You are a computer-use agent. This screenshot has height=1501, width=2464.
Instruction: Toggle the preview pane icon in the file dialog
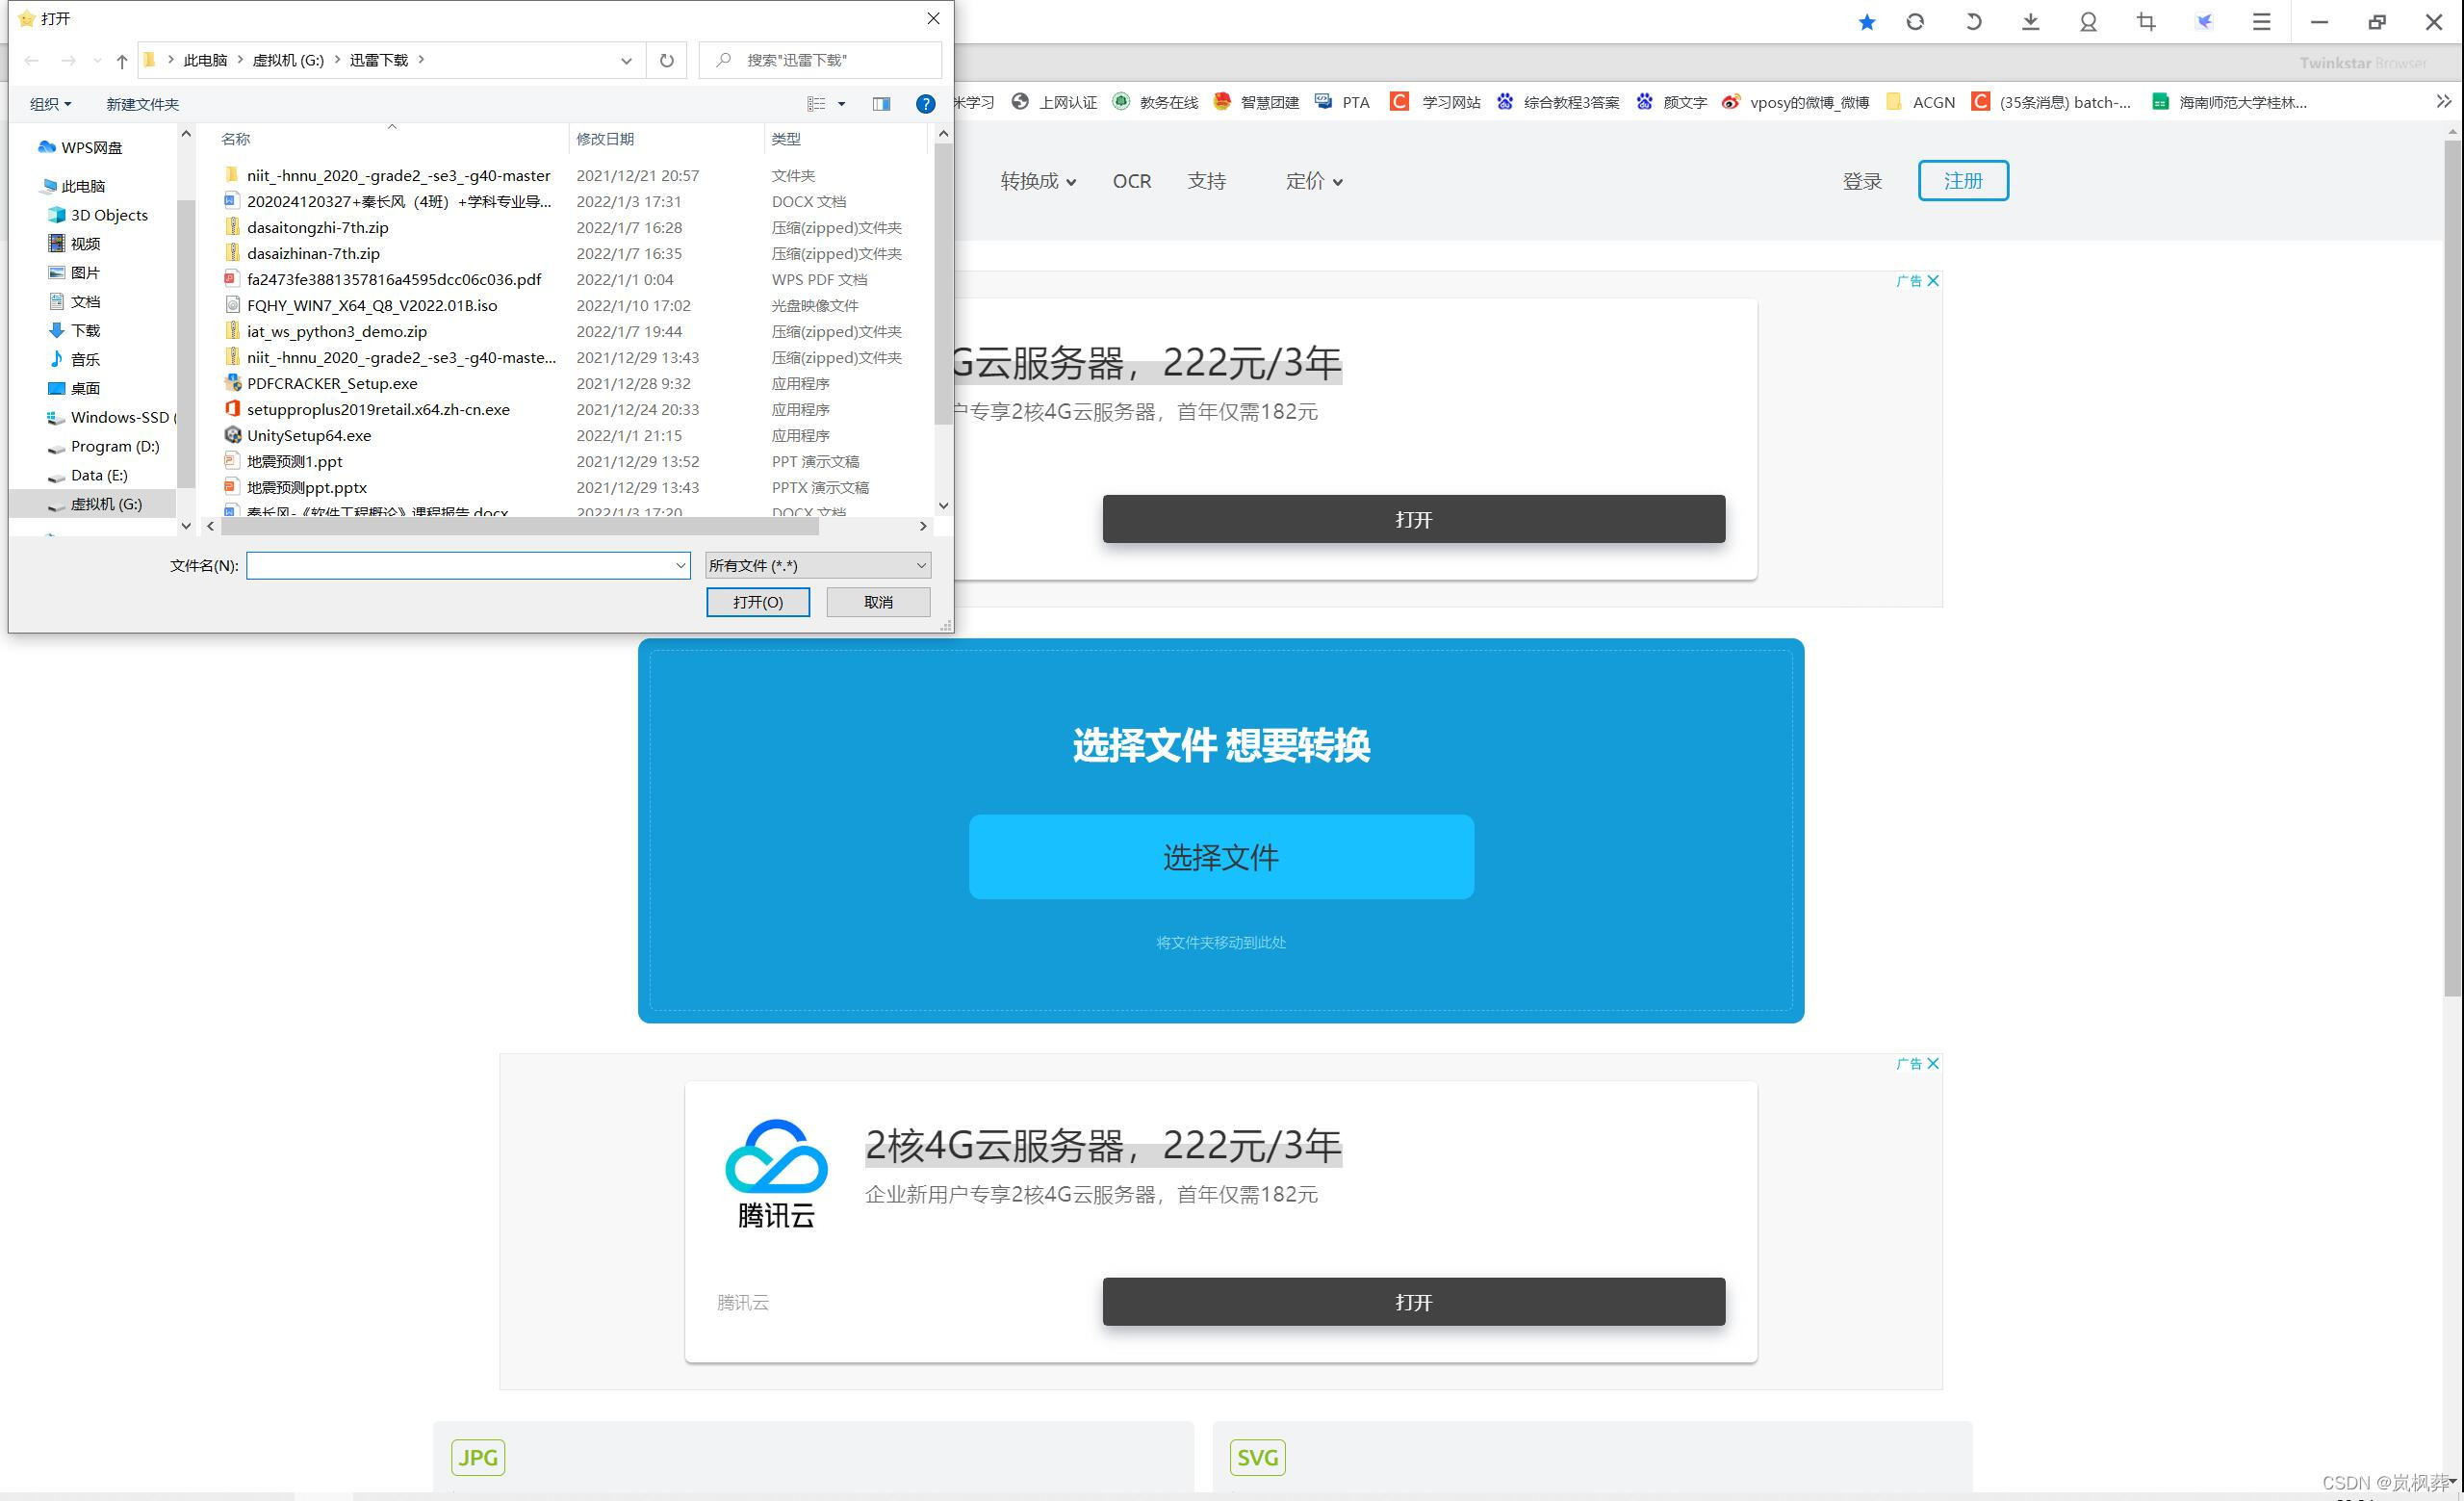[x=881, y=104]
